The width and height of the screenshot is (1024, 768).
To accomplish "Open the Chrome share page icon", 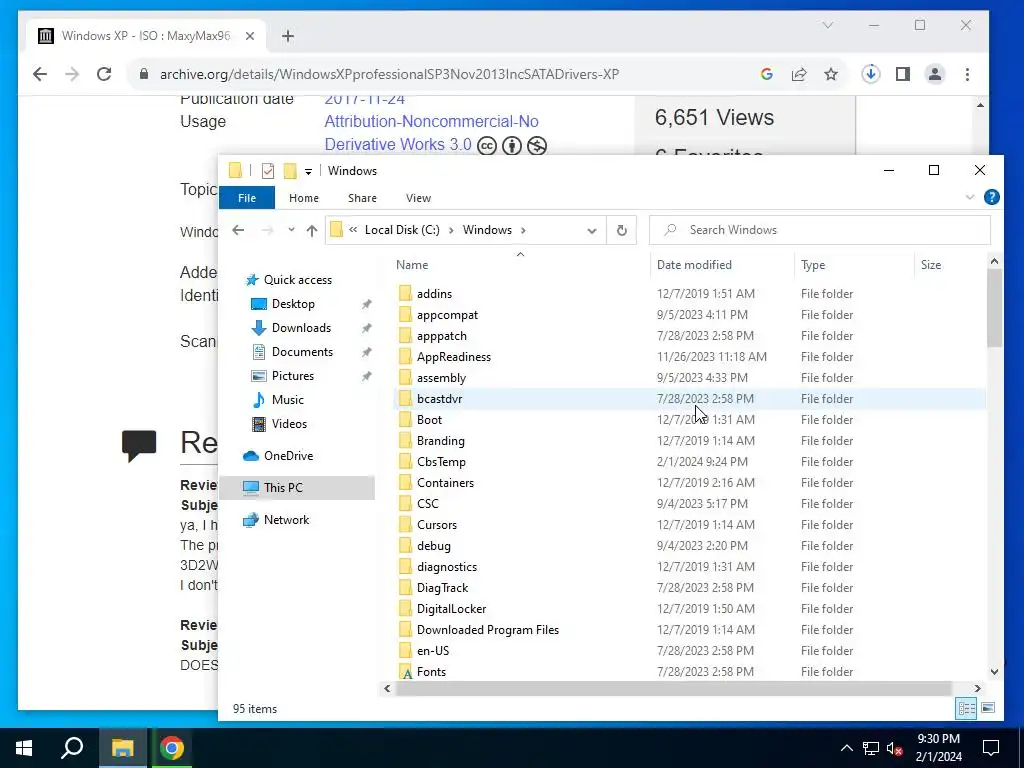I will click(x=799, y=74).
